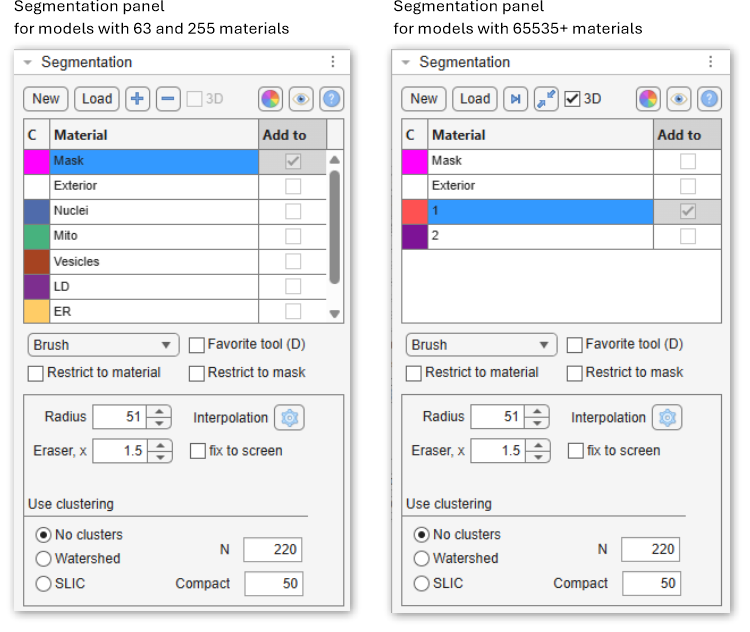Screen dimensions: 750x632
Task: Click material list scrollbar up arrow
Action: pyautogui.click(x=335, y=160)
